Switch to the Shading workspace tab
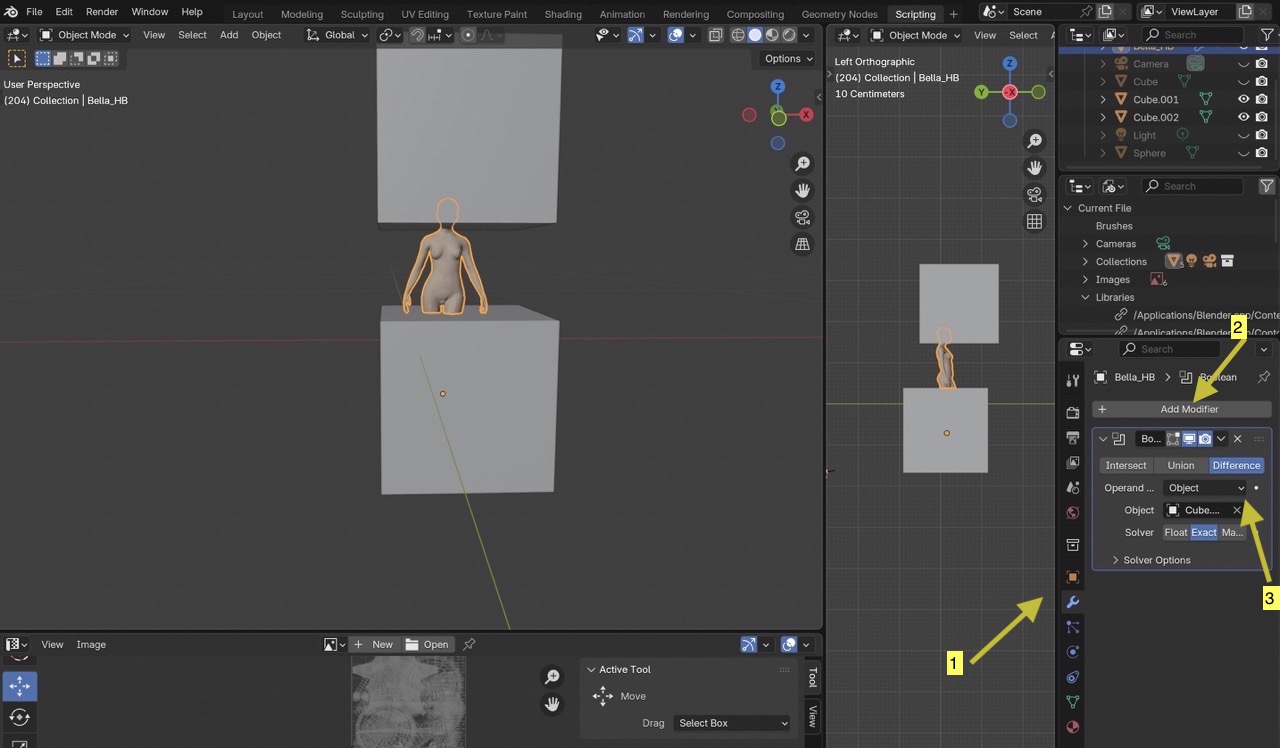Viewport: 1280px width, 748px height. tap(563, 14)
